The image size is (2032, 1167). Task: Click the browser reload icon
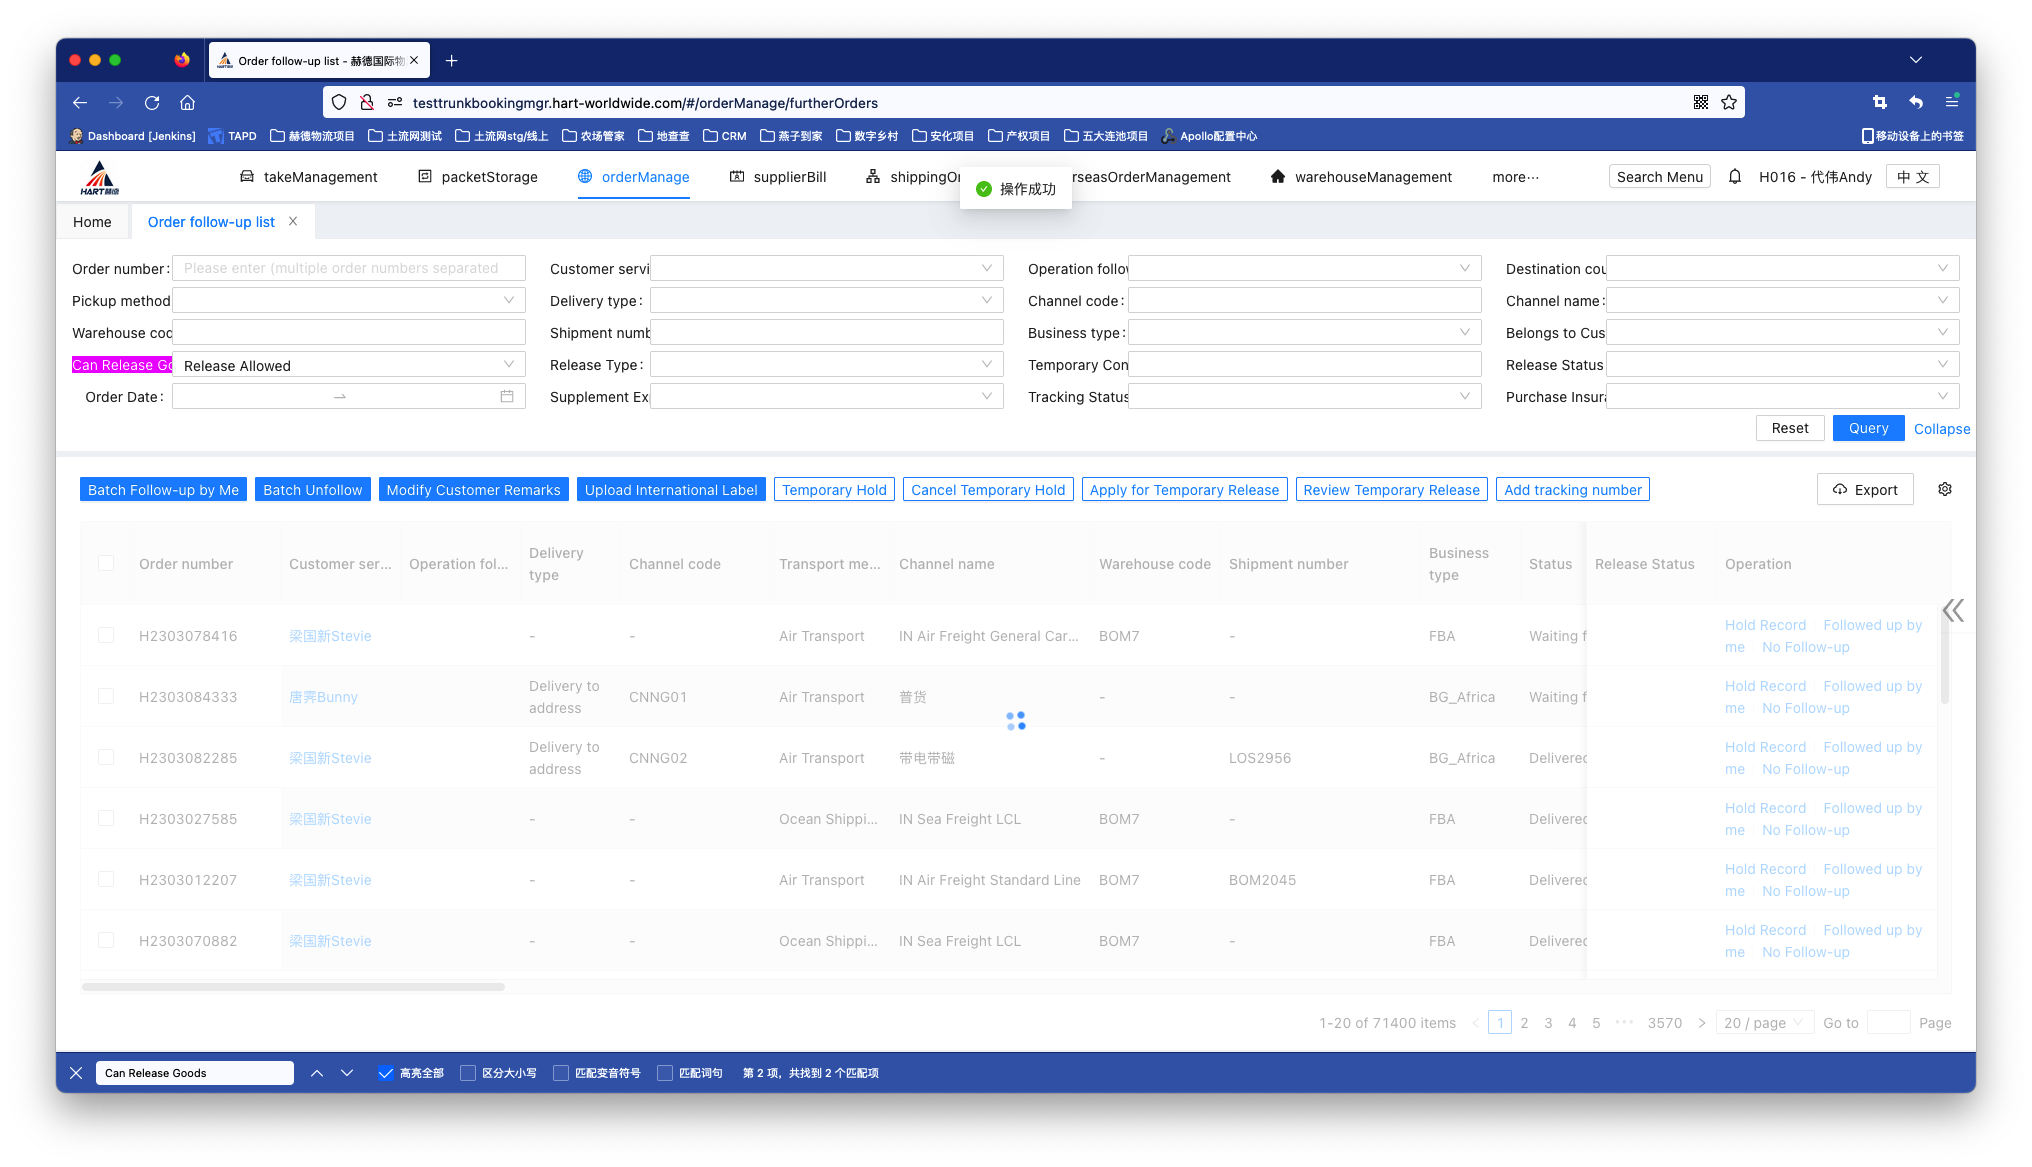click(152, 102)
